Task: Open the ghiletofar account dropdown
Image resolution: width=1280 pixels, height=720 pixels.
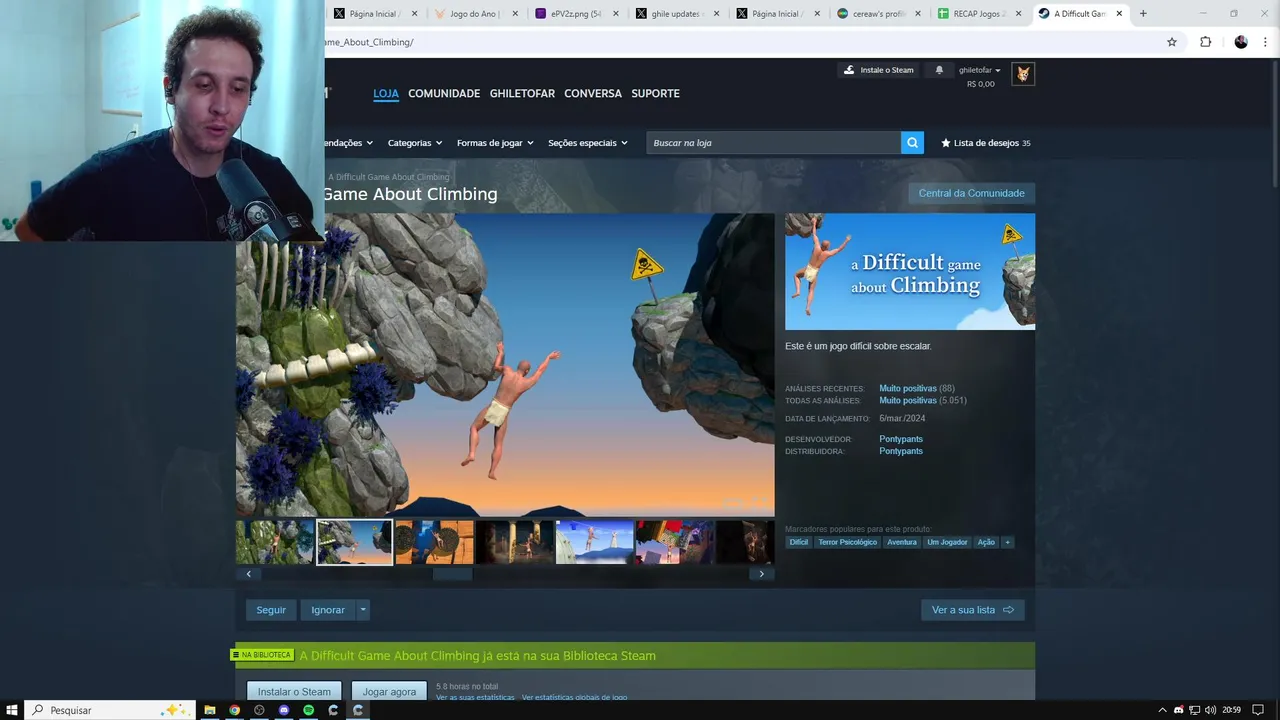Action: (979, 70)
